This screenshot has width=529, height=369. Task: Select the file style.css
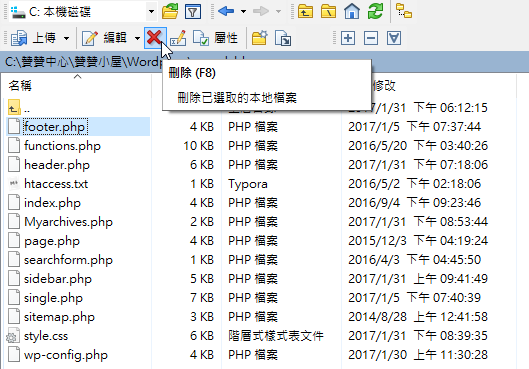coord(46,336)
